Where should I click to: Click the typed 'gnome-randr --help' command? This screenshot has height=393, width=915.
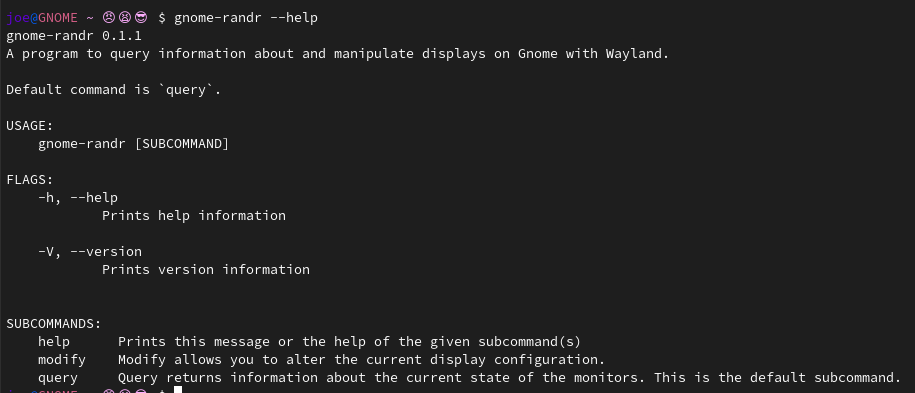(246, 18)
